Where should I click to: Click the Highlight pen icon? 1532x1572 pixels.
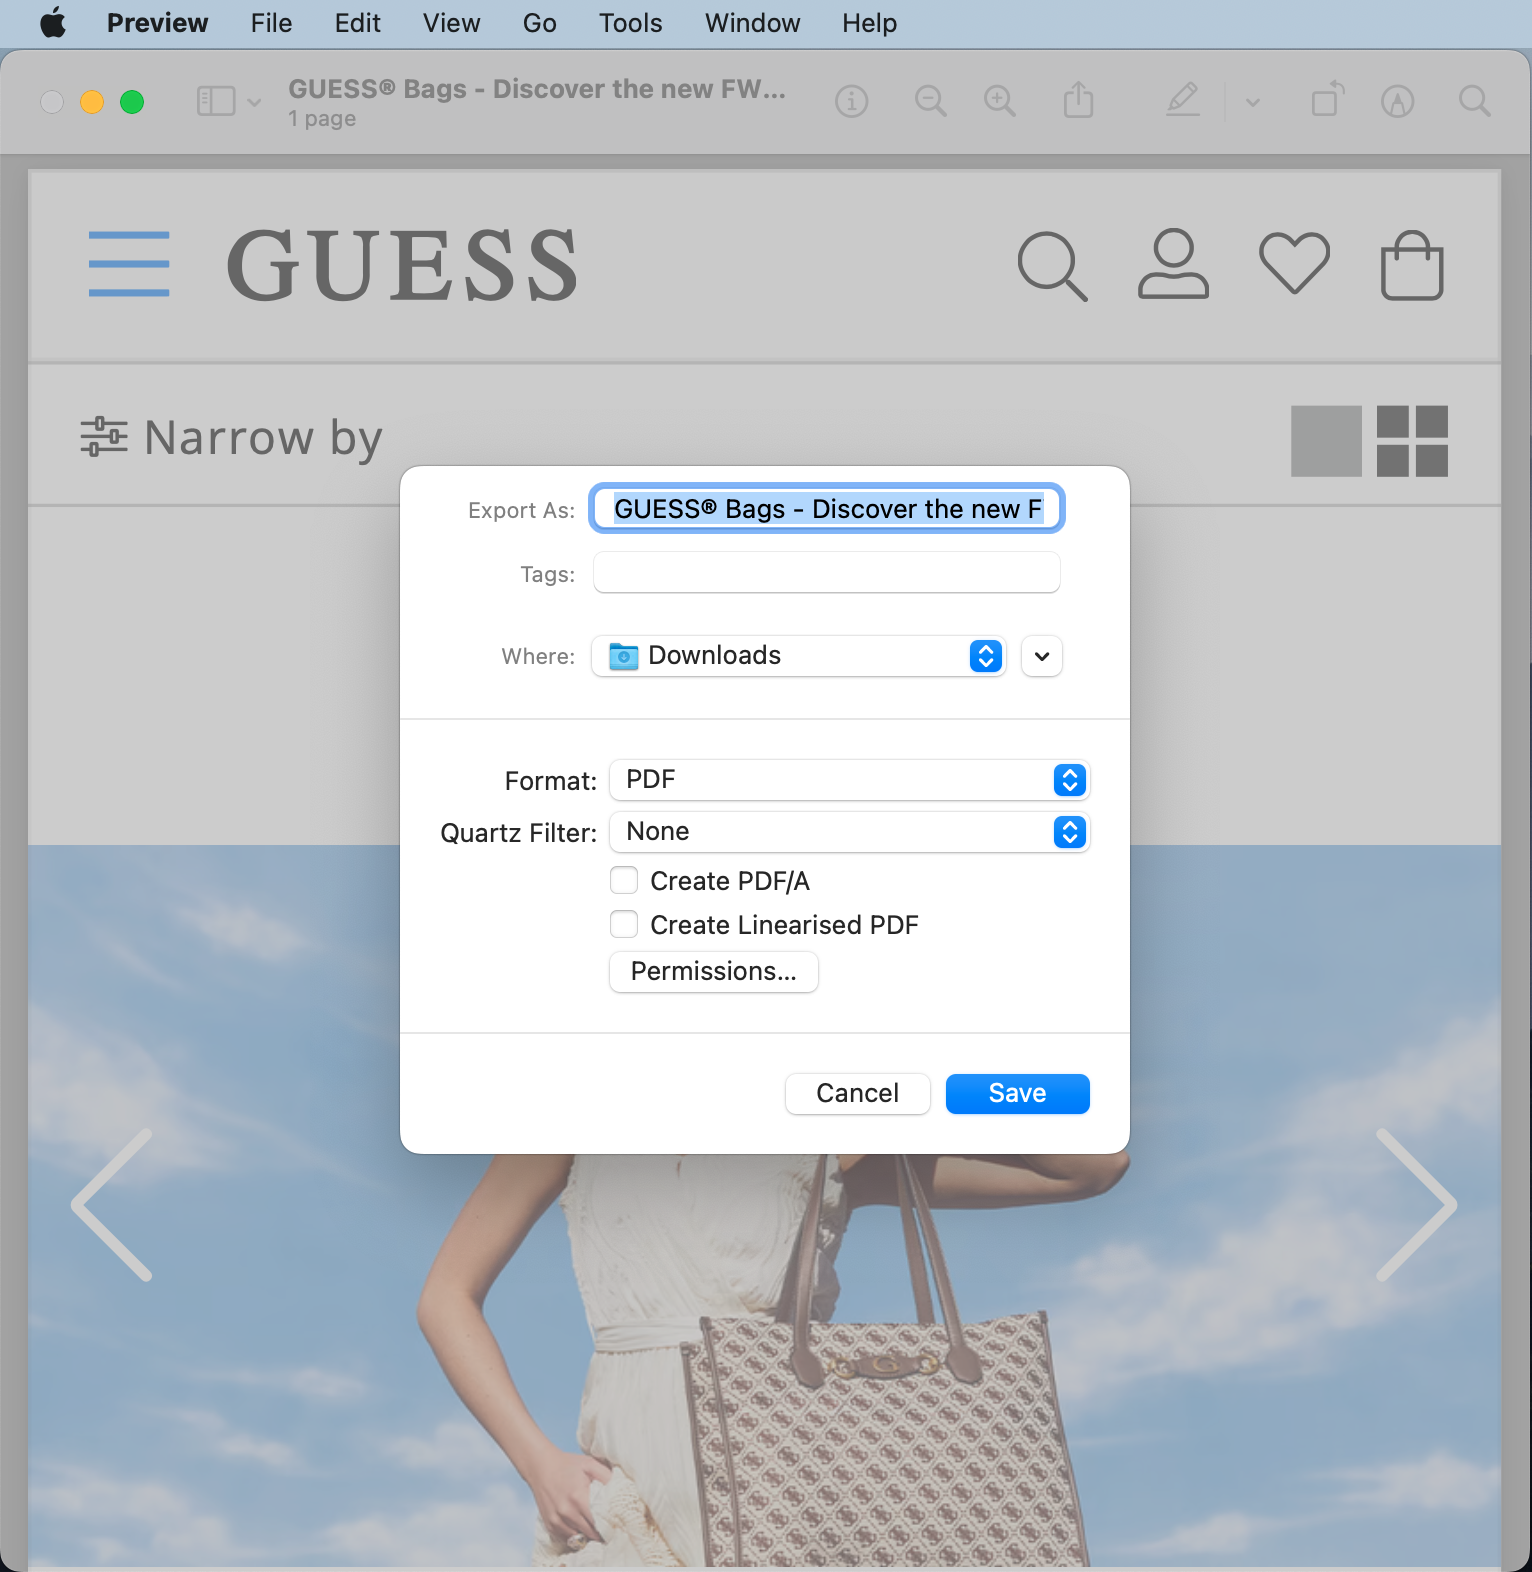[x=1183, y=100]
